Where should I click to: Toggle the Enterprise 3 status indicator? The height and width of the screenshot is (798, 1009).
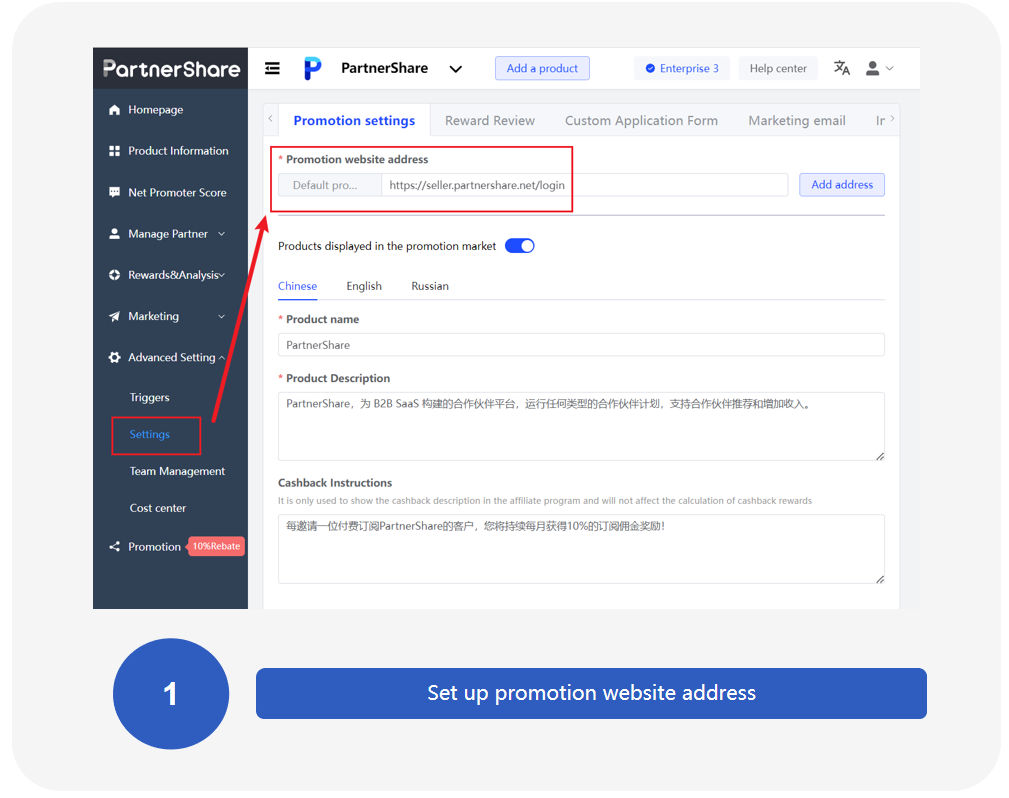point(682,67)
